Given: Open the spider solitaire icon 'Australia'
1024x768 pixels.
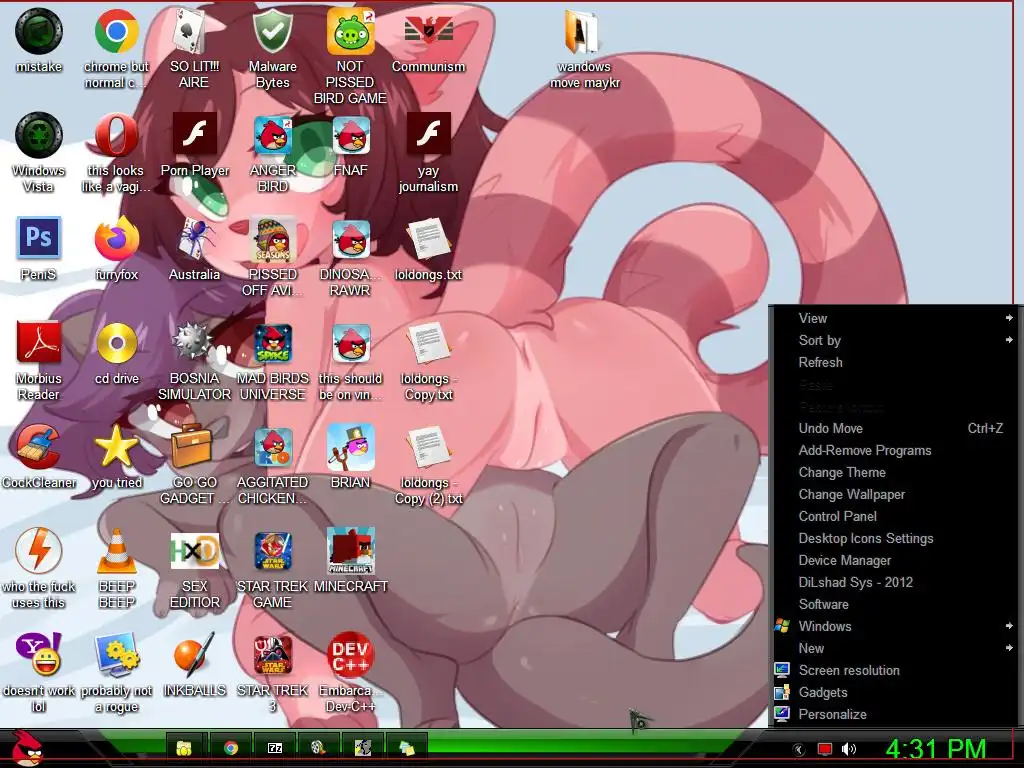Looking at the screenshot, I should pos(194,248).
